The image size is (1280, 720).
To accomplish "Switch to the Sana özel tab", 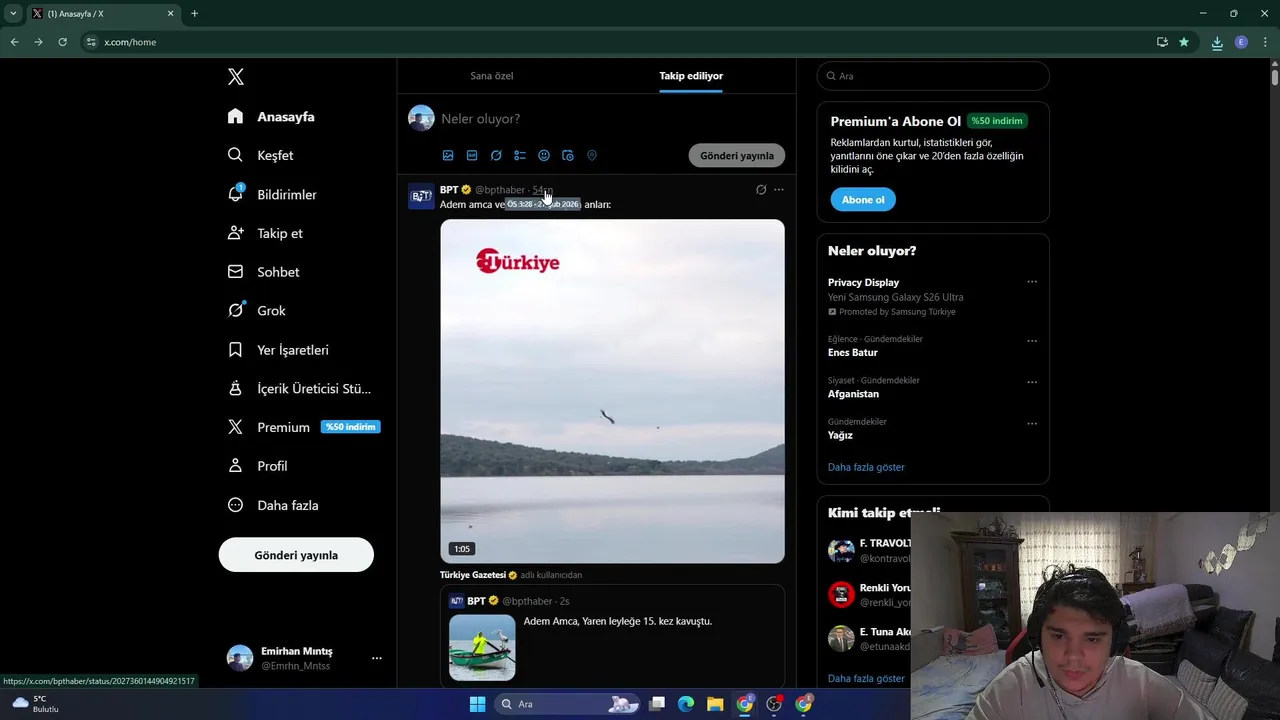I will point(492,76).
